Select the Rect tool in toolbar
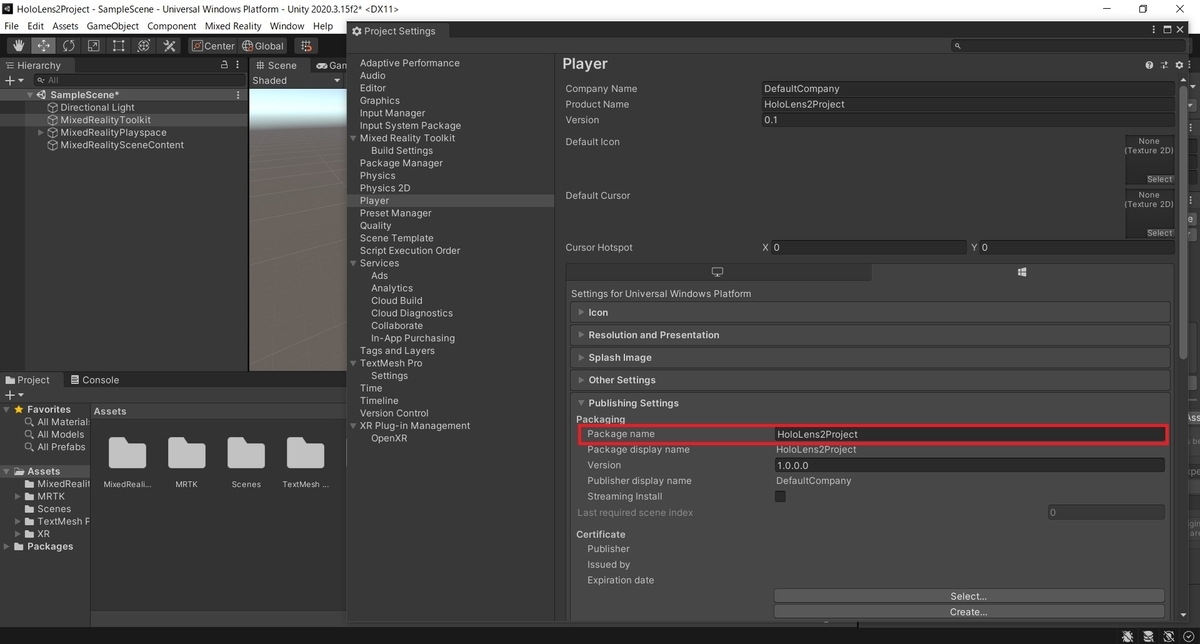Image resolution: width=1200 pixels, height=644 pixels. (x=118, y=45)
